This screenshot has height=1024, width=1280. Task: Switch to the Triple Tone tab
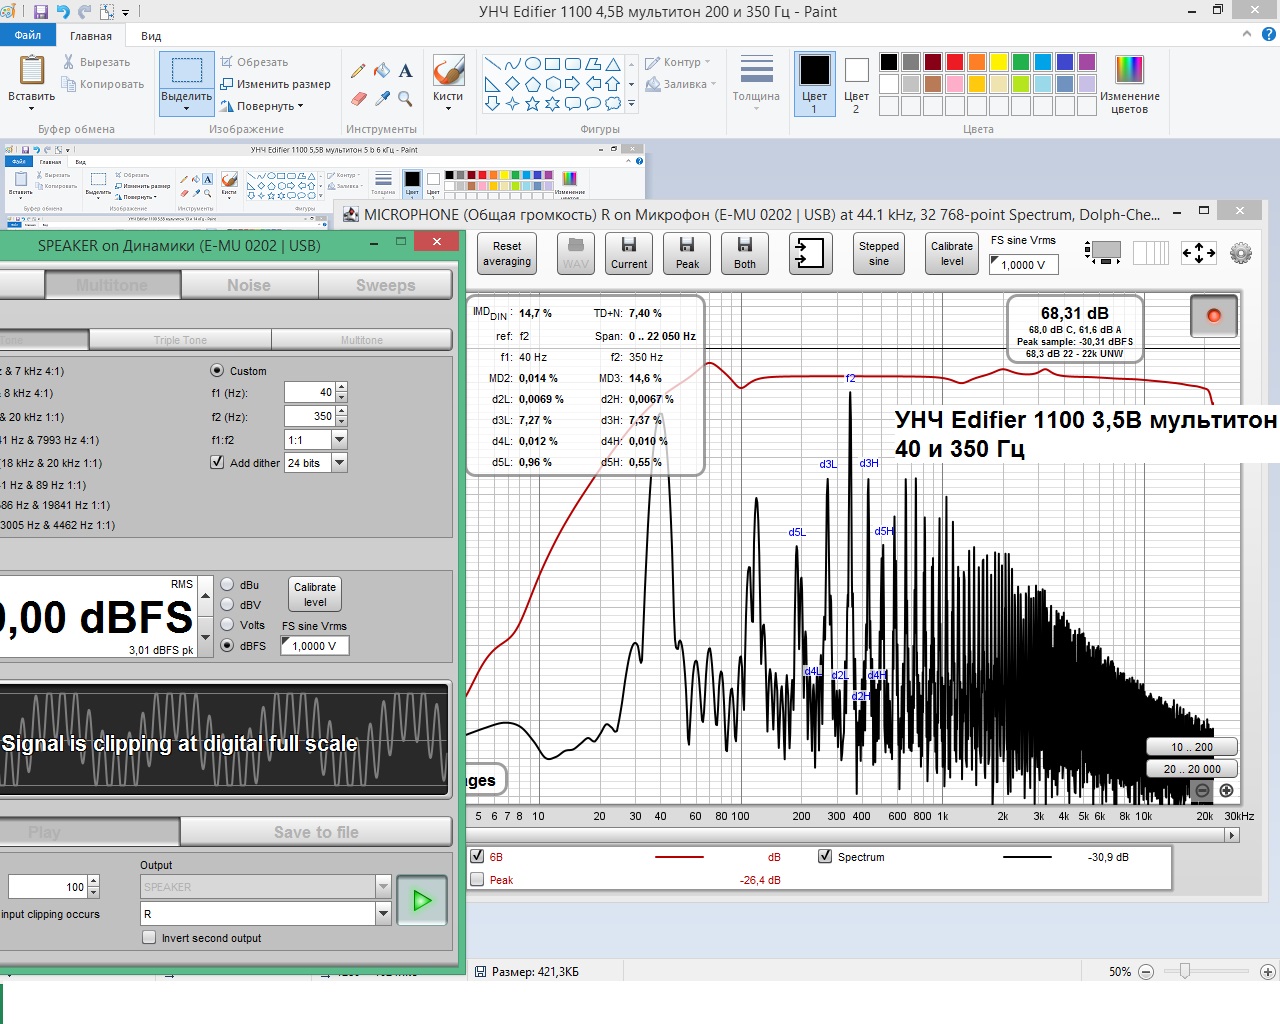(x=180, y=340)
